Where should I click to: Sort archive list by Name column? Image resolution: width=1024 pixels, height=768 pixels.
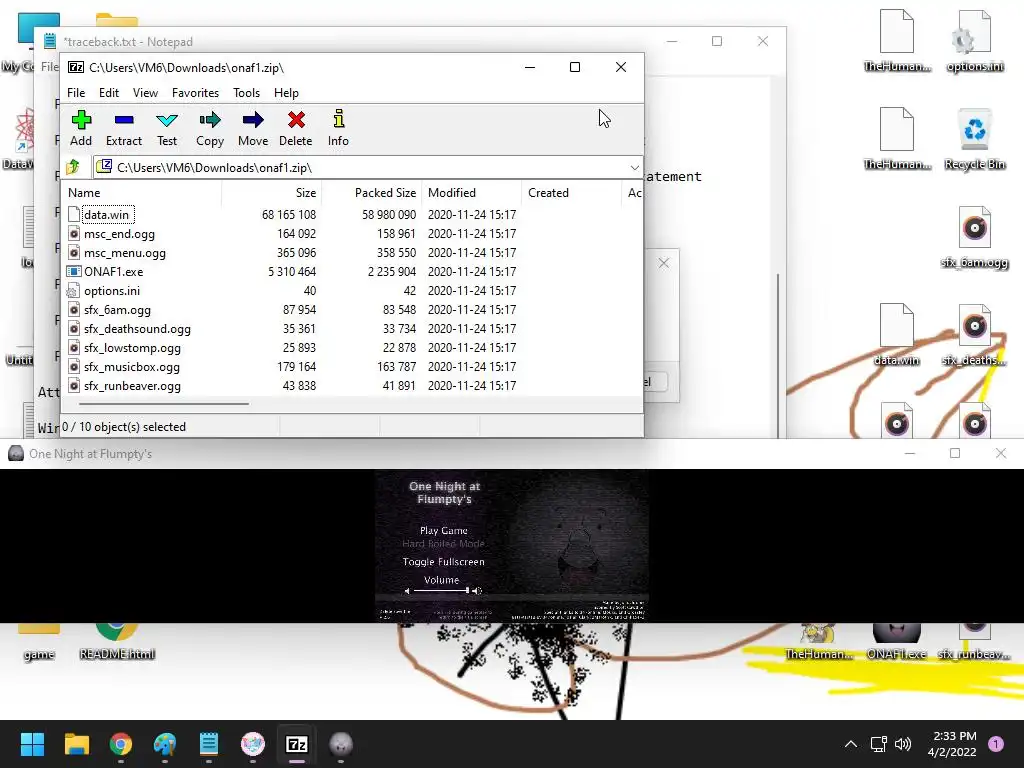142,193
